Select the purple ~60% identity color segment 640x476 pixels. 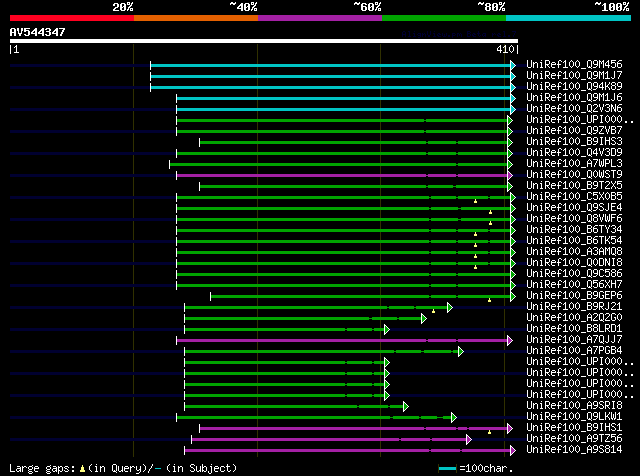tap(320, 18)
